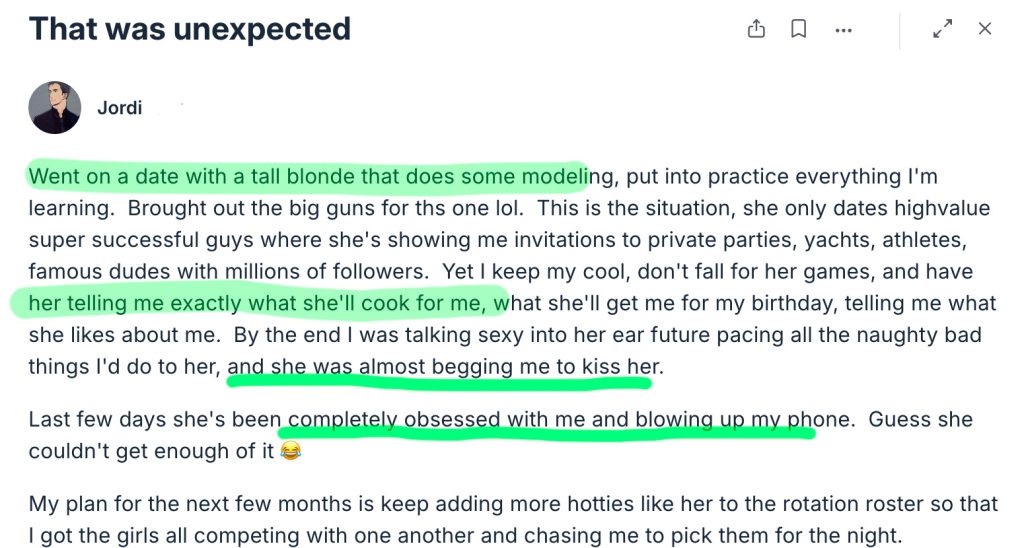This screenshot has height=548, width=1024.
Task: Click the post title "That was unexpected"
Action: tap(190, 29)
